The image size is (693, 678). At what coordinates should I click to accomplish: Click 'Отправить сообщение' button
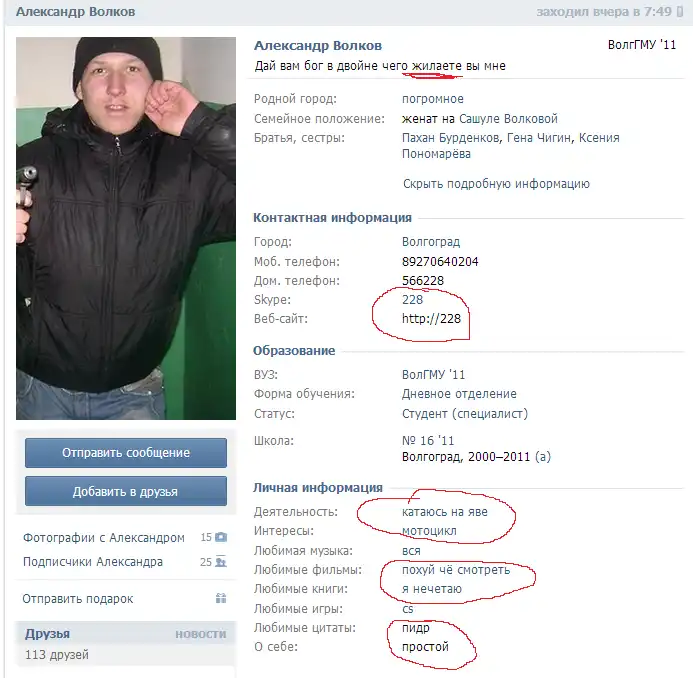coord(126,453)
